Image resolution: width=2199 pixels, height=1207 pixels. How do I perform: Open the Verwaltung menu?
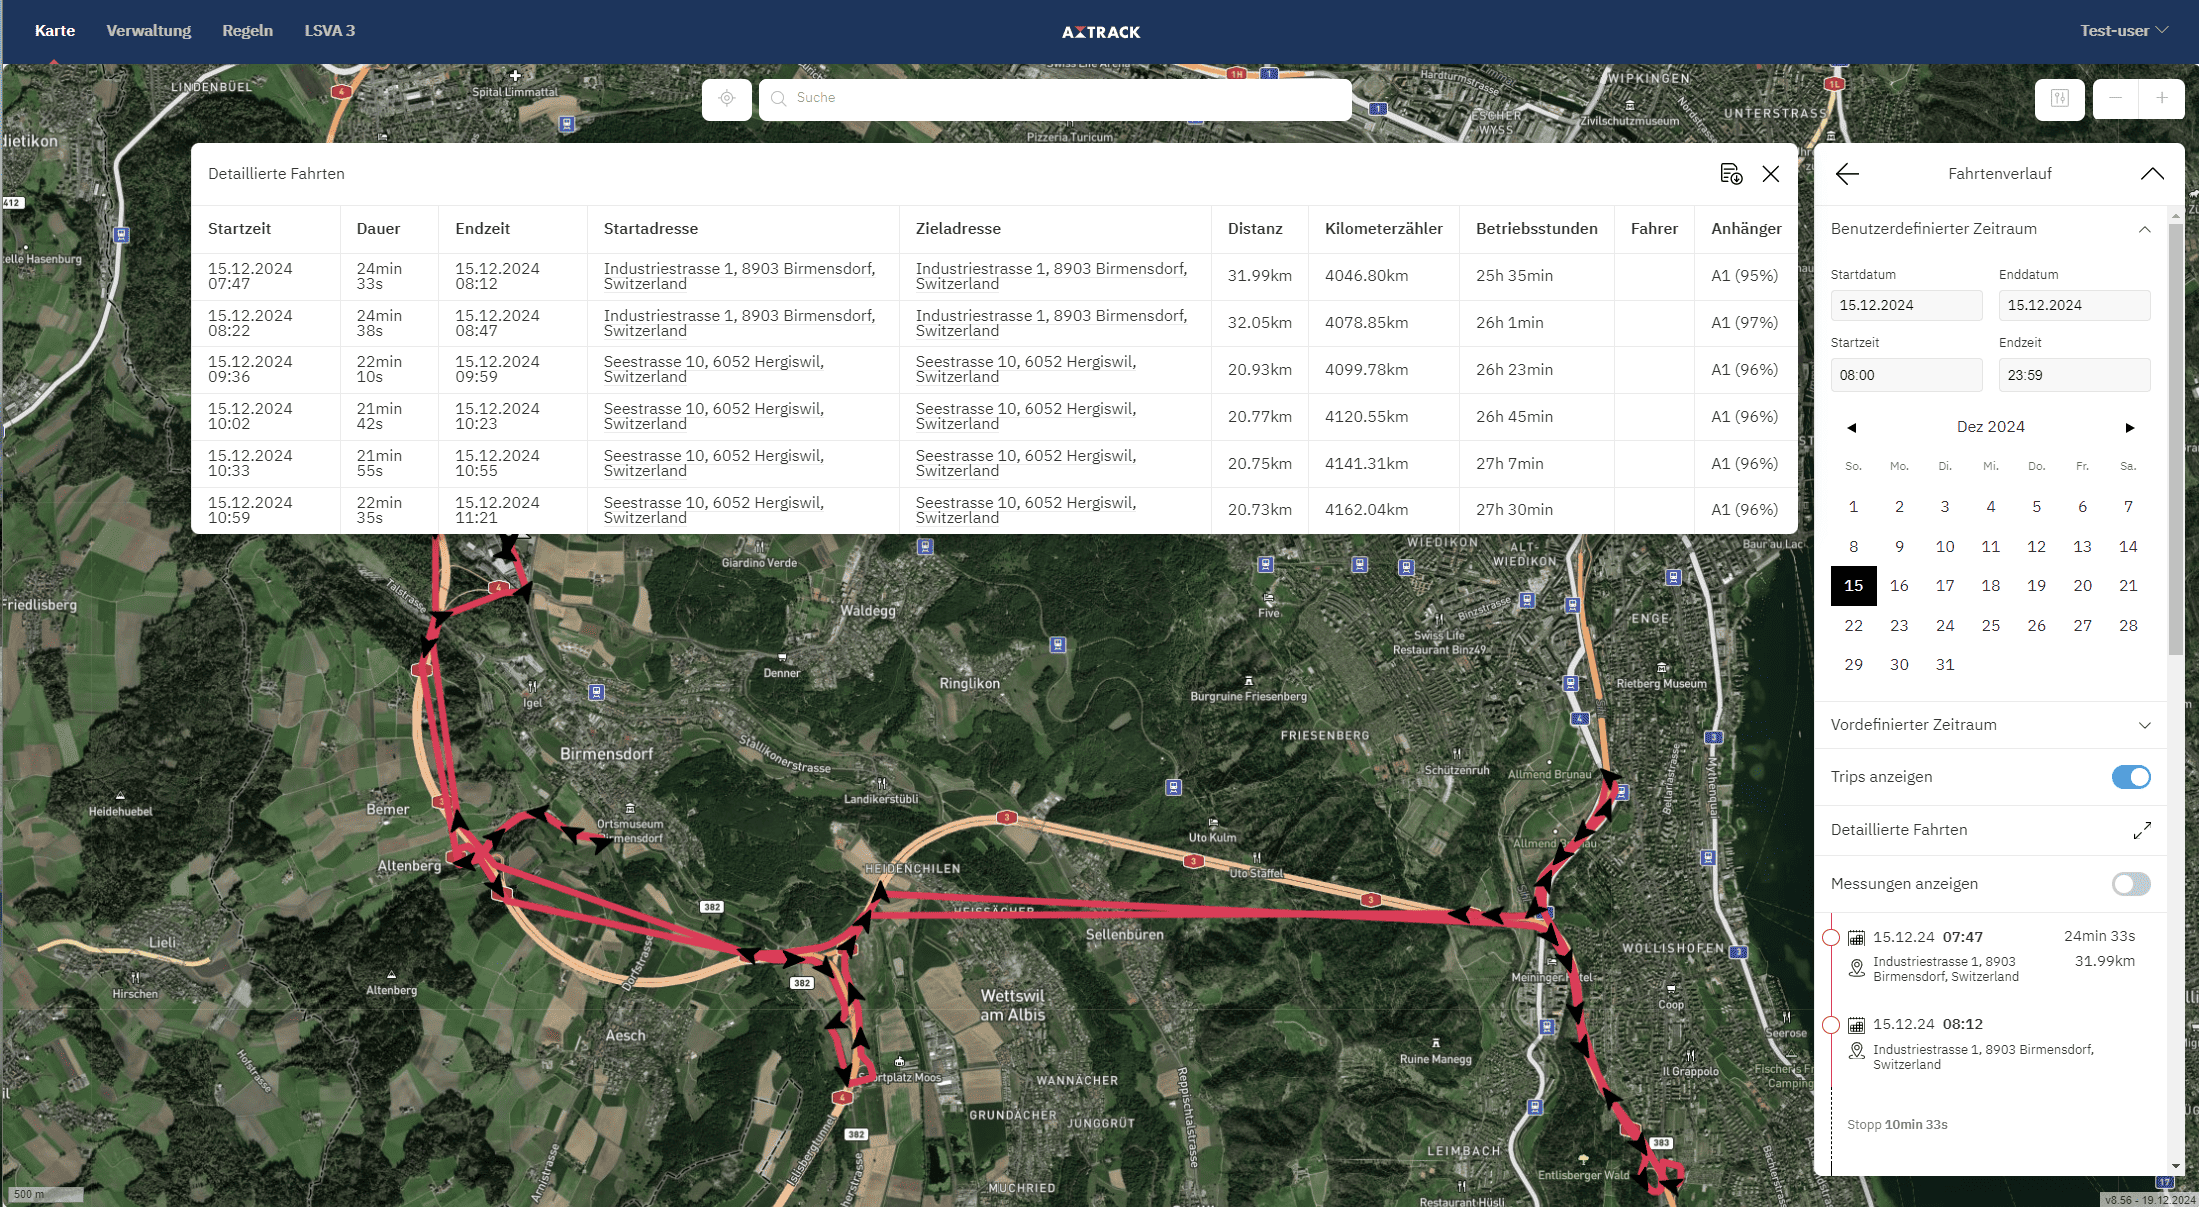[148, 31]
